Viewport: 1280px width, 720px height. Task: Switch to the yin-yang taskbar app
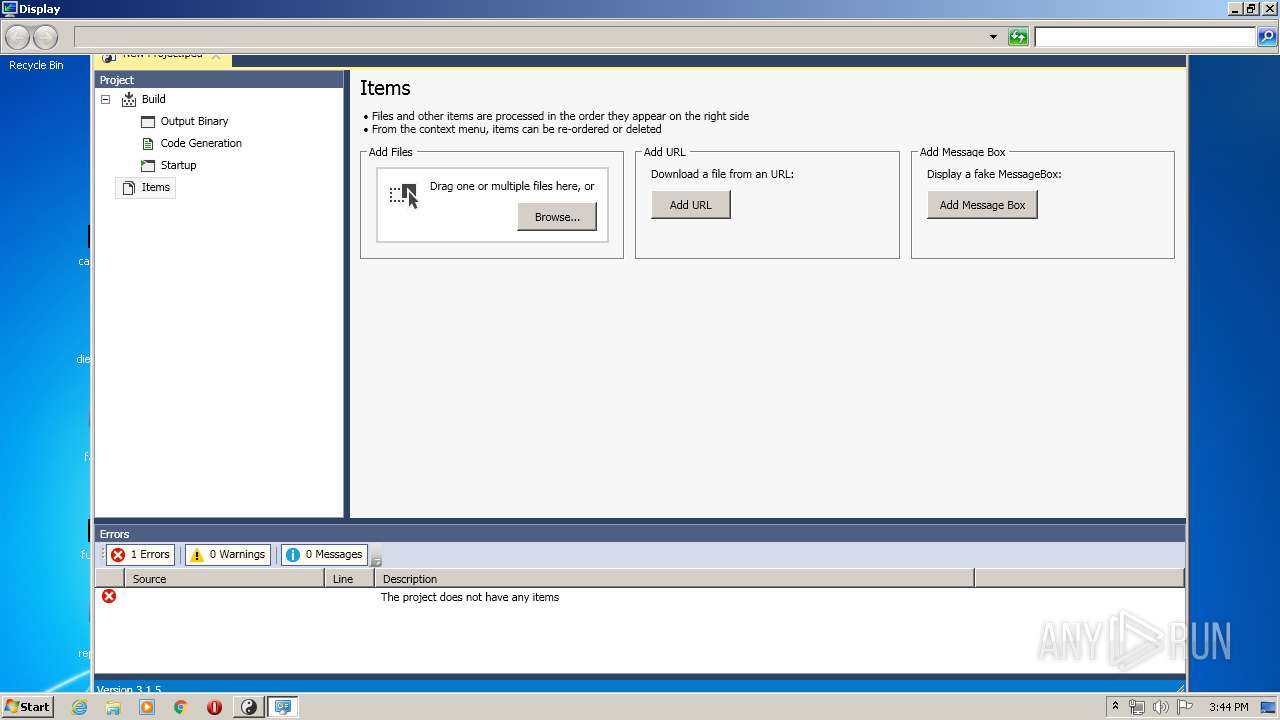click(x=249, y=707)
